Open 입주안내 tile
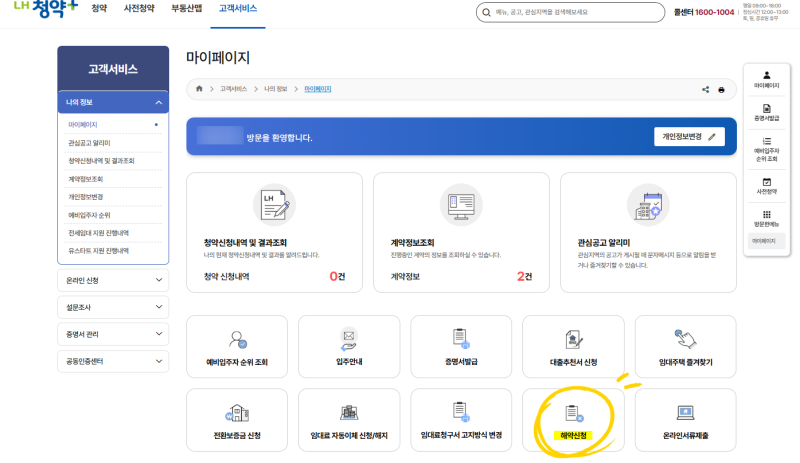This screenshot has width=800, height=463. click(349, 347)
